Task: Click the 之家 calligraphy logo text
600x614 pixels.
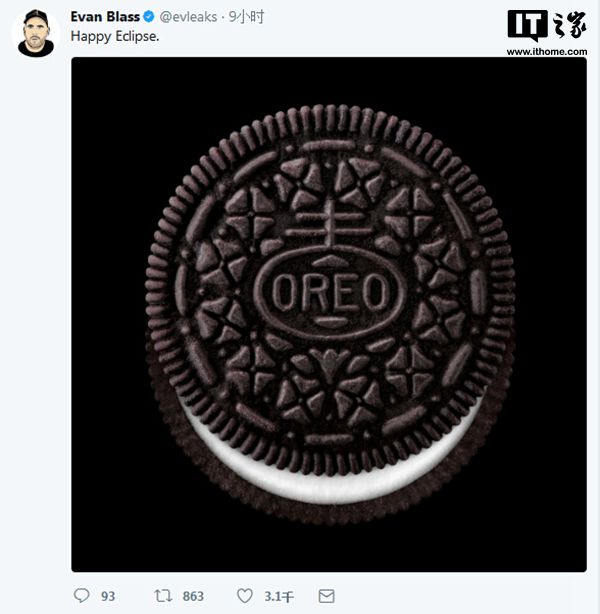Action: [x=570, y=24]
